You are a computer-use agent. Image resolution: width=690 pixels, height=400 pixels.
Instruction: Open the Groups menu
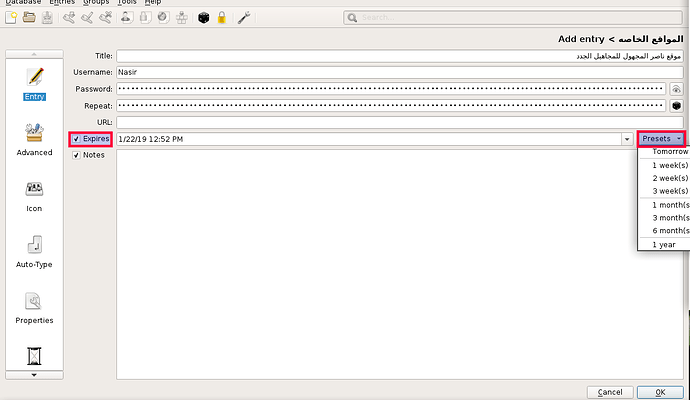96,3
